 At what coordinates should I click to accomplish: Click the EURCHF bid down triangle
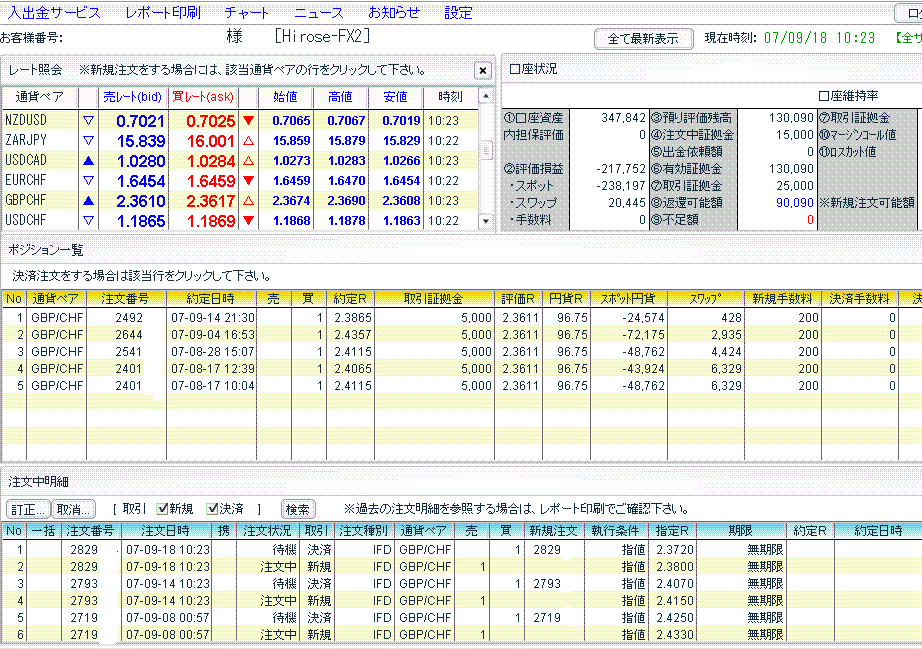87,181
